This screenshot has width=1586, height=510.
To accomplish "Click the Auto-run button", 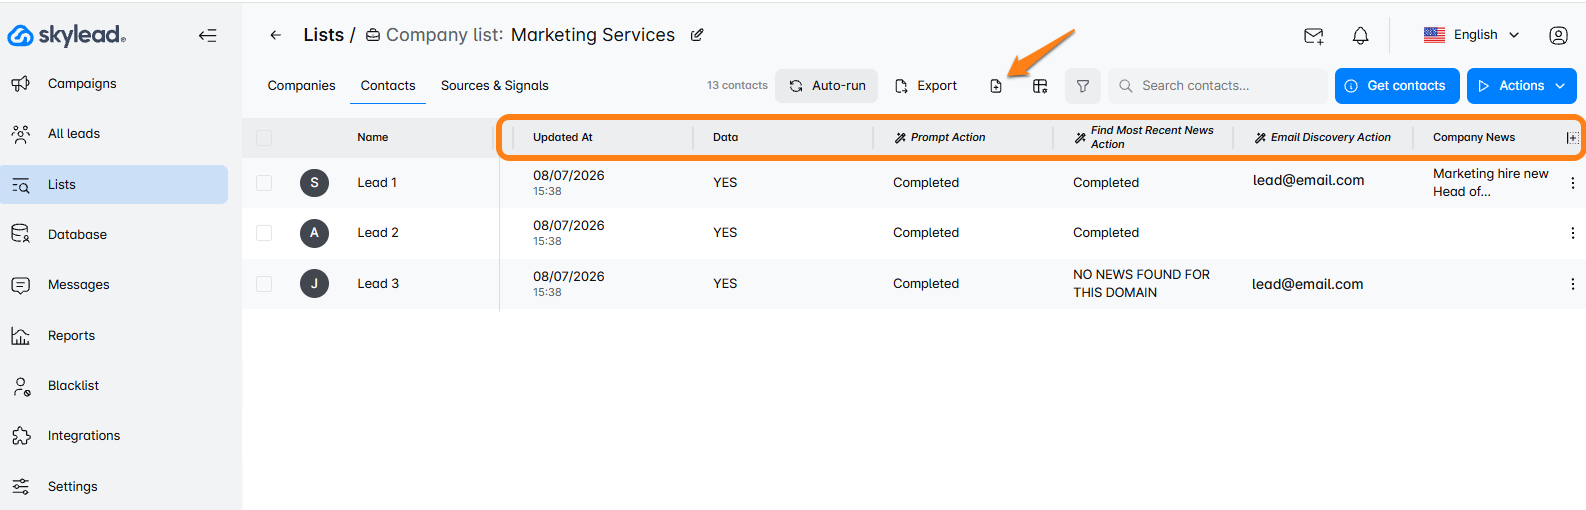I will click(x=827, y=86).
